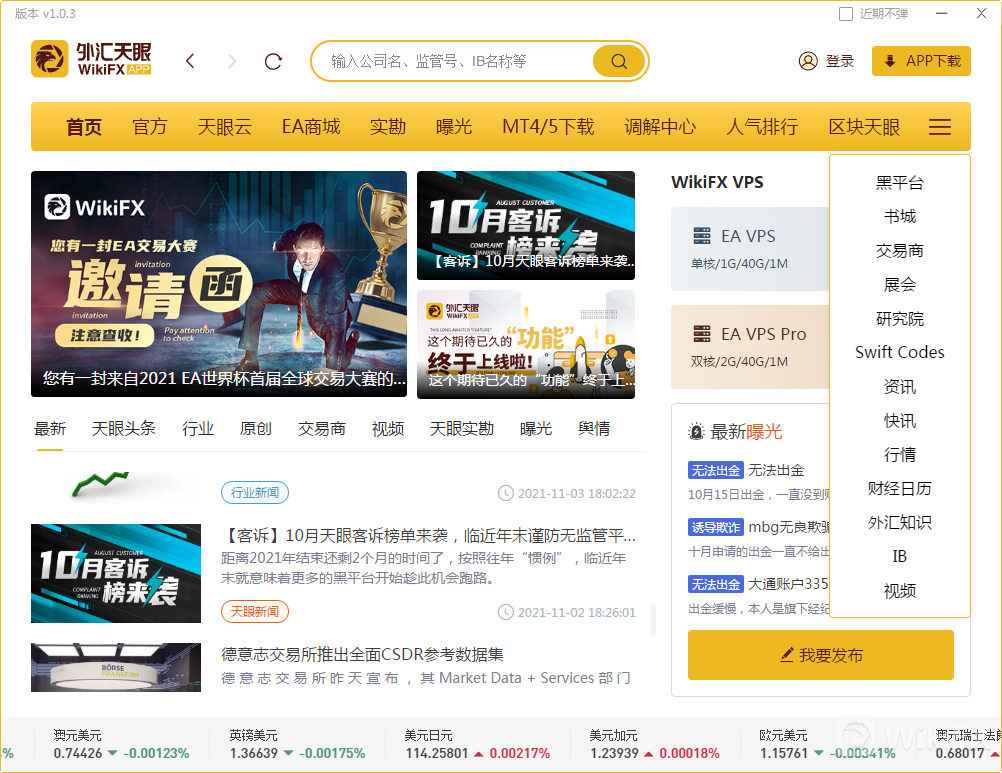Viewport: 1002px width, 773px height.
Task: Click the user profile login icon
Action: (808, 61)
